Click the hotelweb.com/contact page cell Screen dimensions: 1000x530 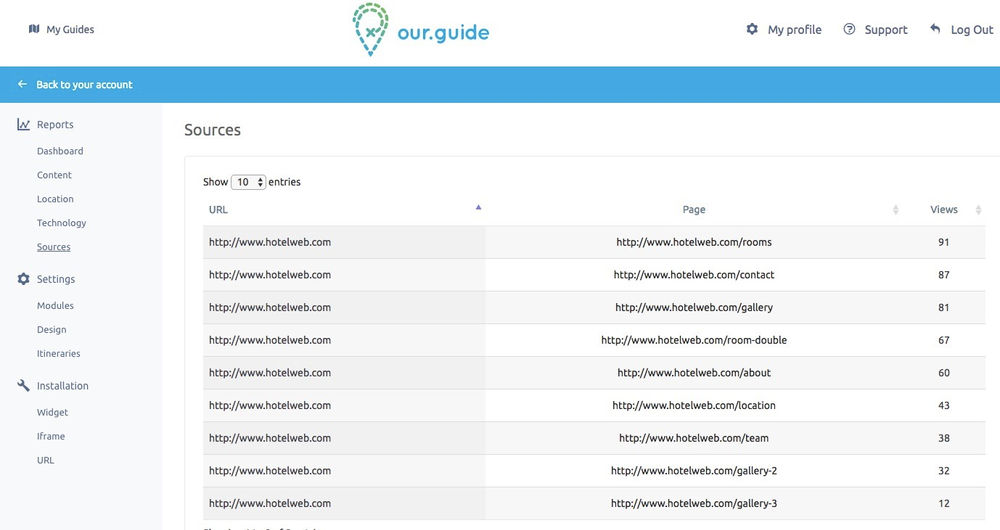coord(694,275)
